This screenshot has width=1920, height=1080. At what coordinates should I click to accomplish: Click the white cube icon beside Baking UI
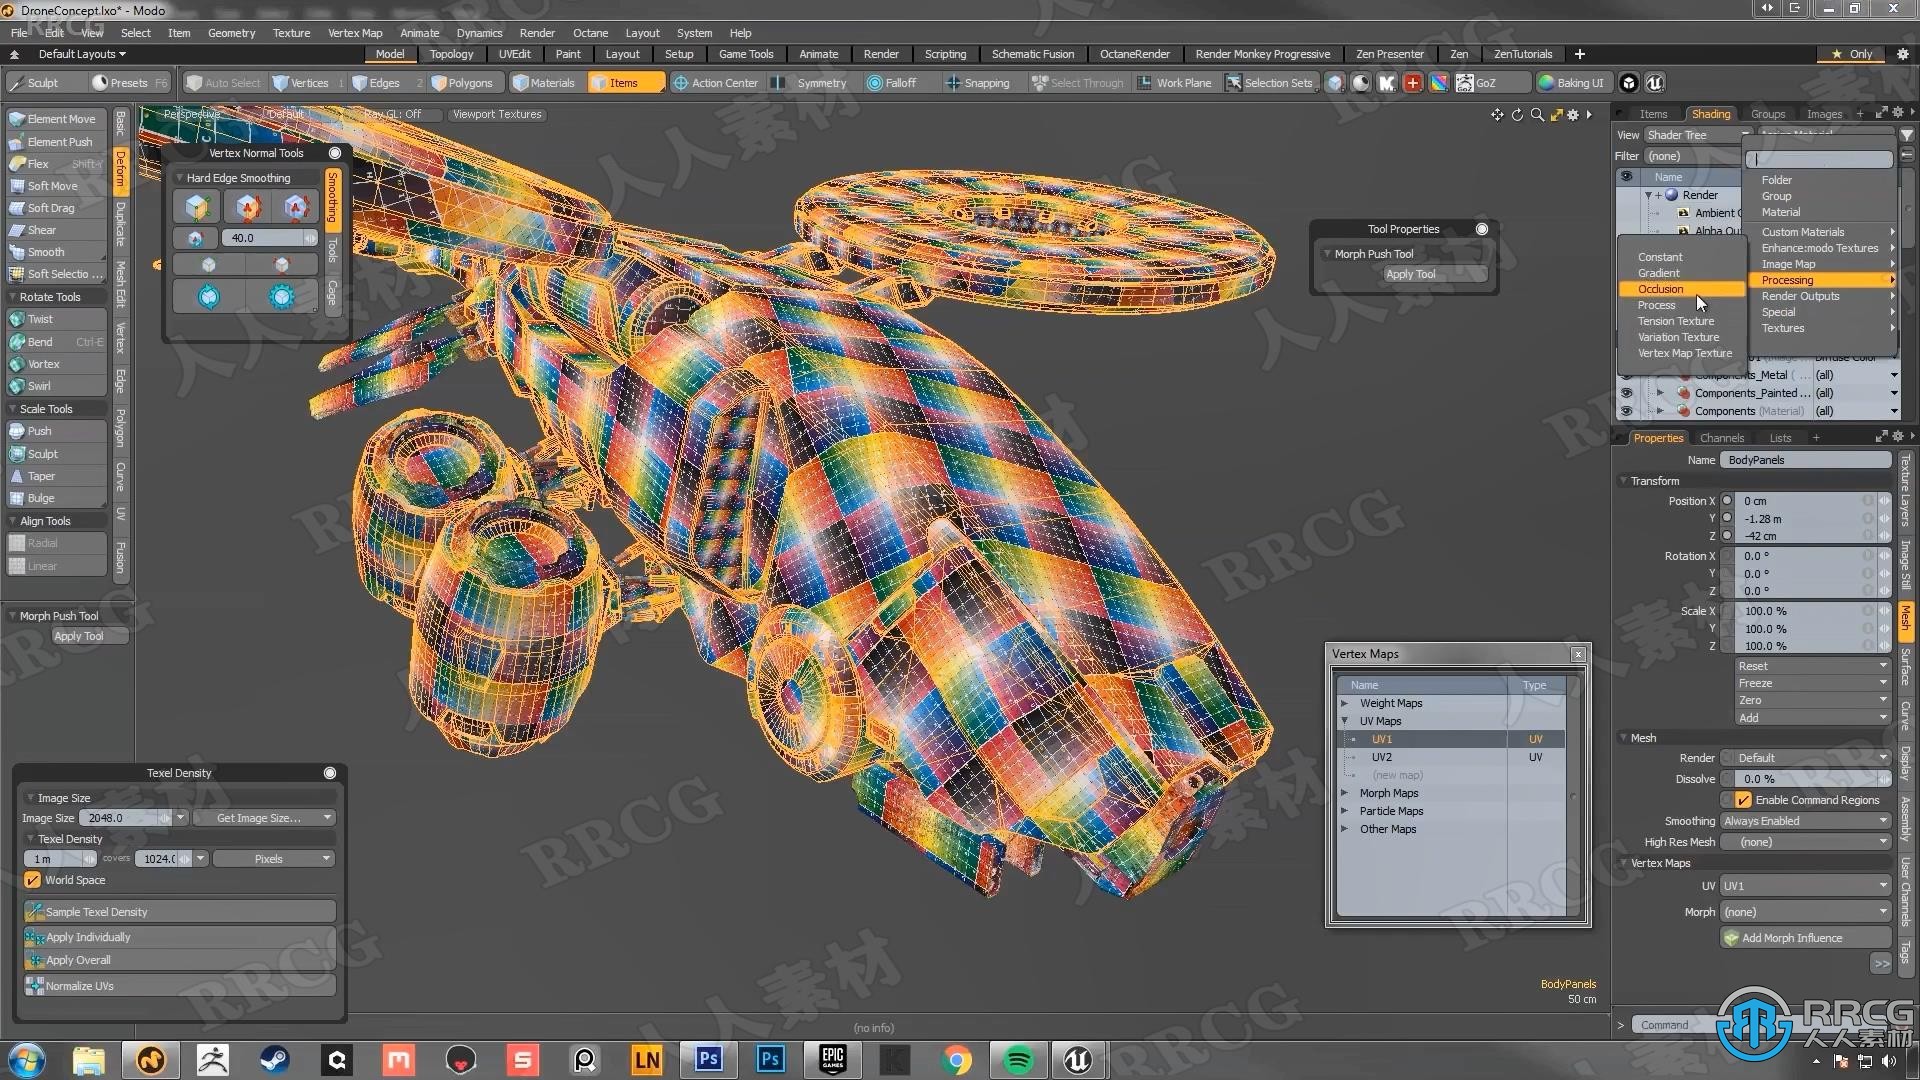point(1629,83)
